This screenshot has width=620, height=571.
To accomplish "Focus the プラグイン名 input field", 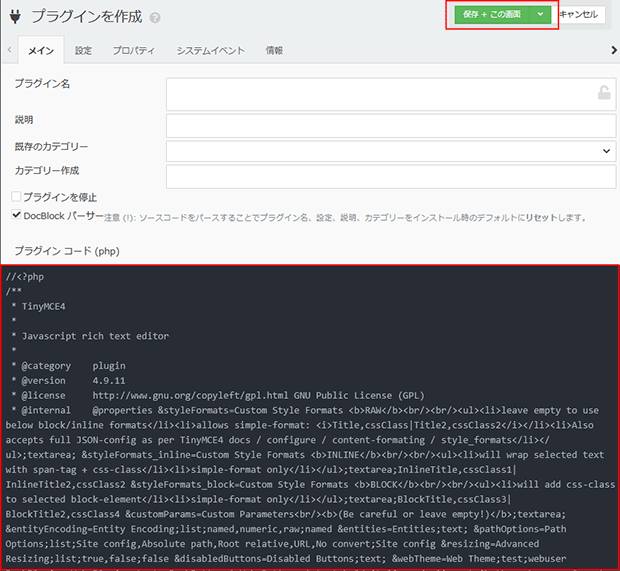I will [380, 93].
